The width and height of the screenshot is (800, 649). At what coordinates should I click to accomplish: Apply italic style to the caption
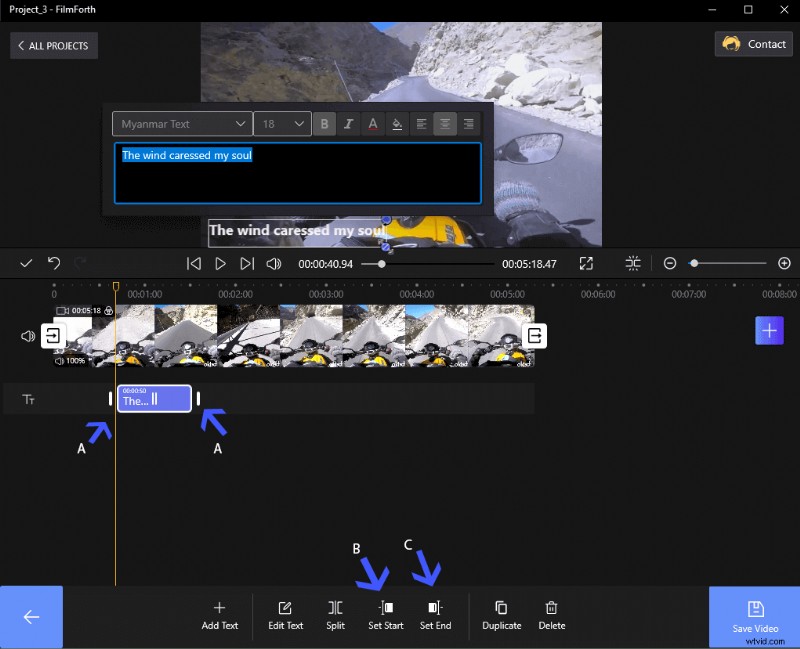[x=348, y=123]
